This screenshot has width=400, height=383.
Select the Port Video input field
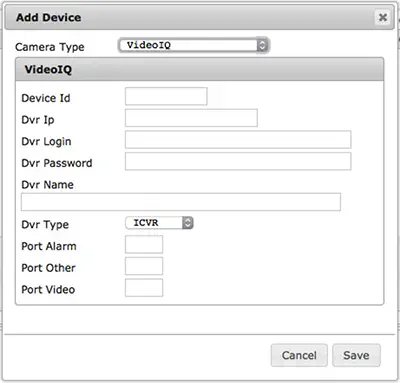144,288
